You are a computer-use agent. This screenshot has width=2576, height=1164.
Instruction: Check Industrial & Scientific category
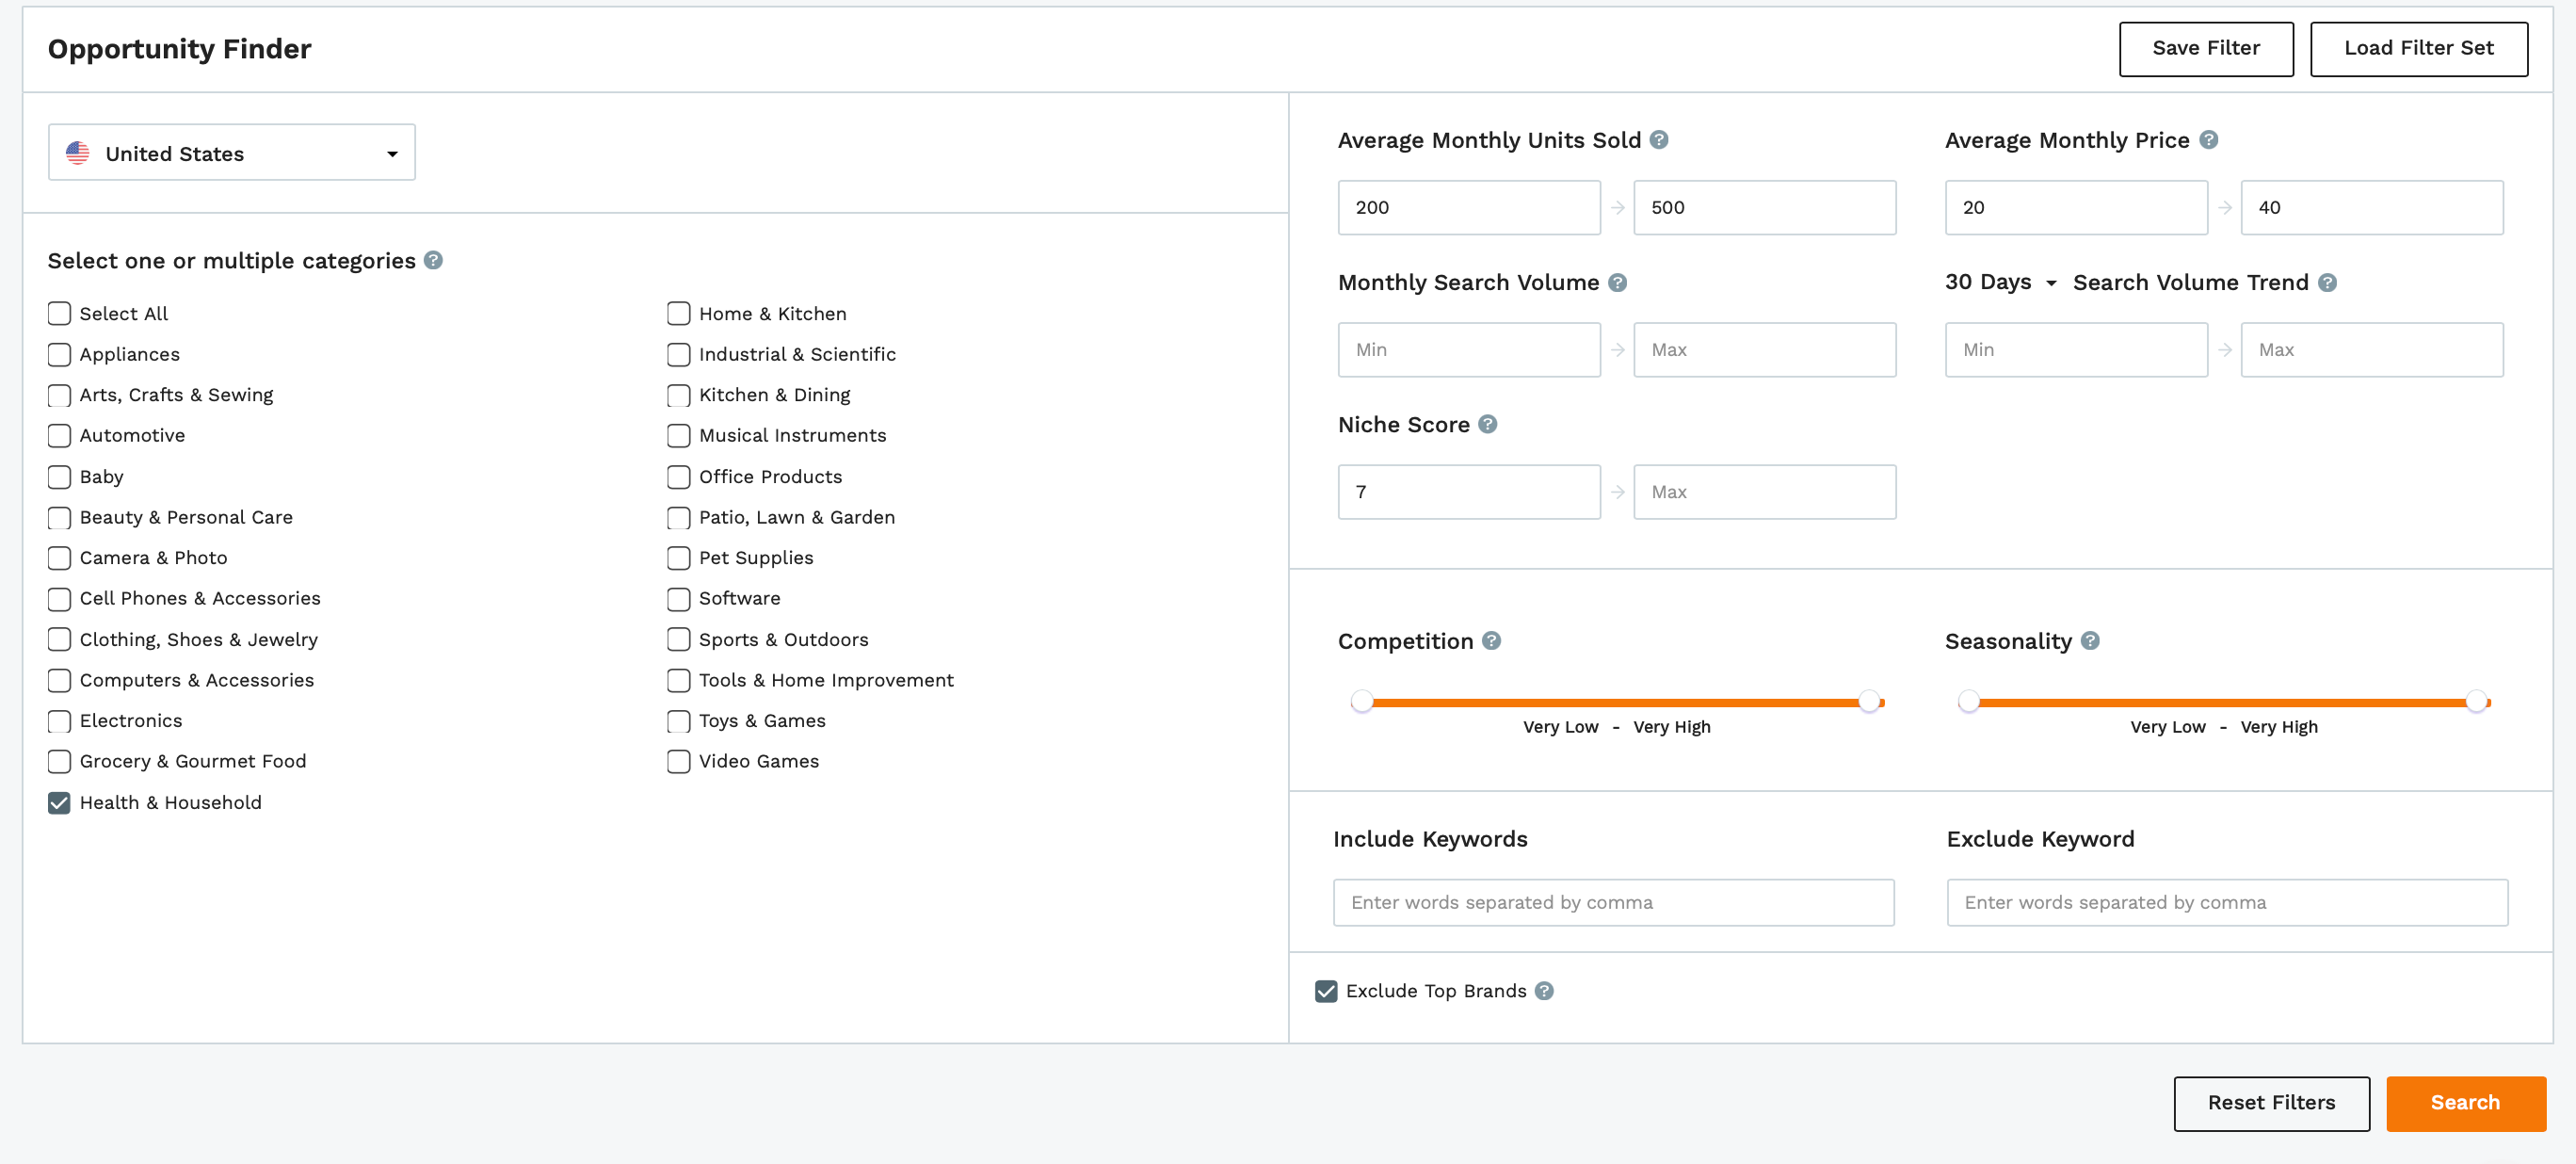click(678, 355)
